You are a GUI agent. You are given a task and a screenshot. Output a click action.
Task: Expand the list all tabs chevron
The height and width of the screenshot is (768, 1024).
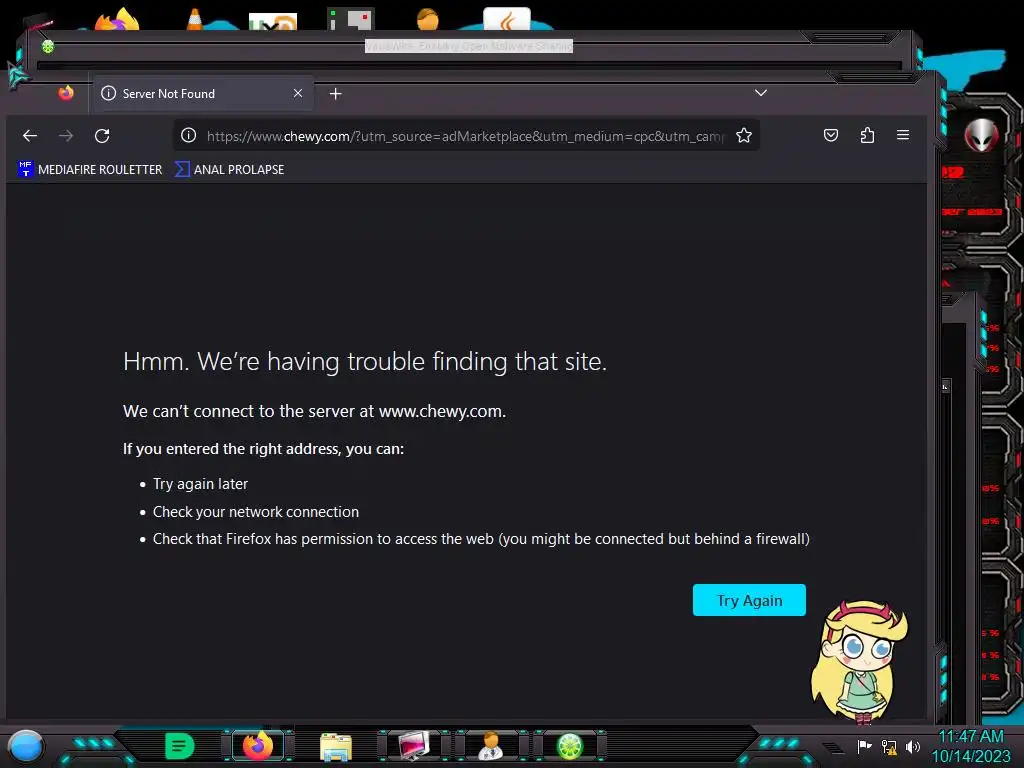click(x=761, y=93)
